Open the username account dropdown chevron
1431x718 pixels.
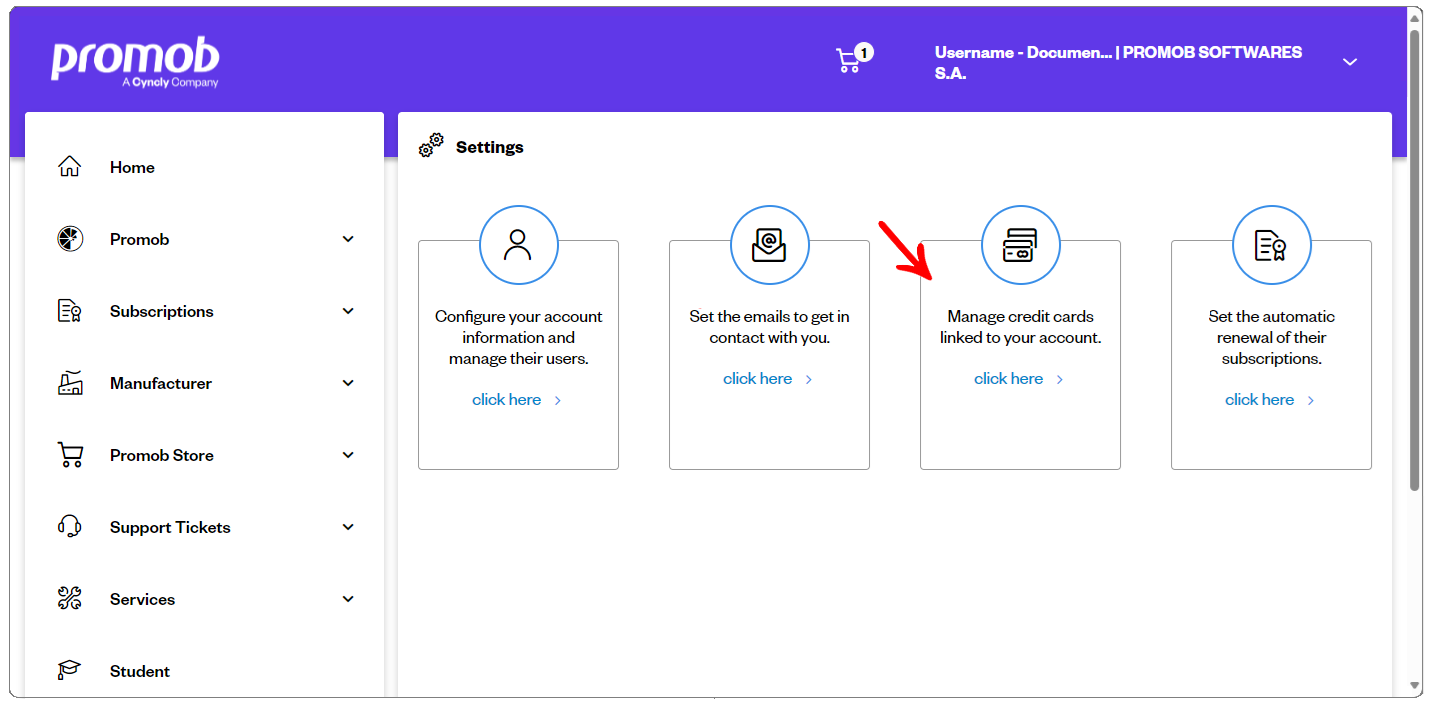[x=1349, y=62]
